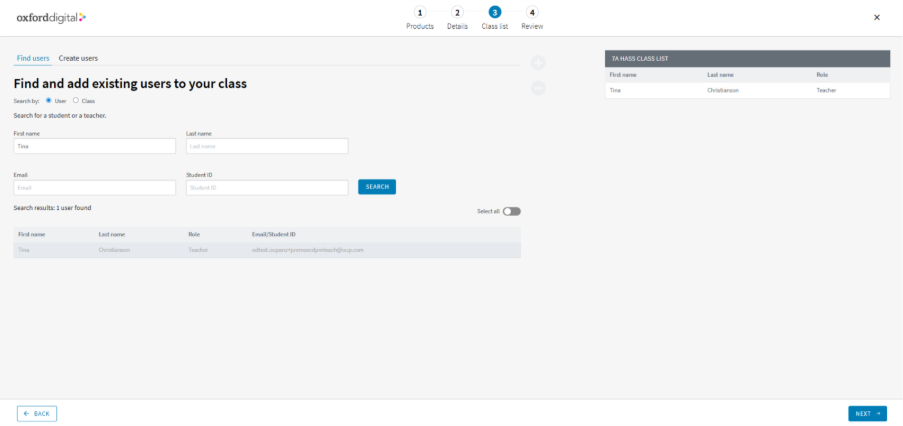Select the User search radio button
903x426 pixels.
pos(49,101)
